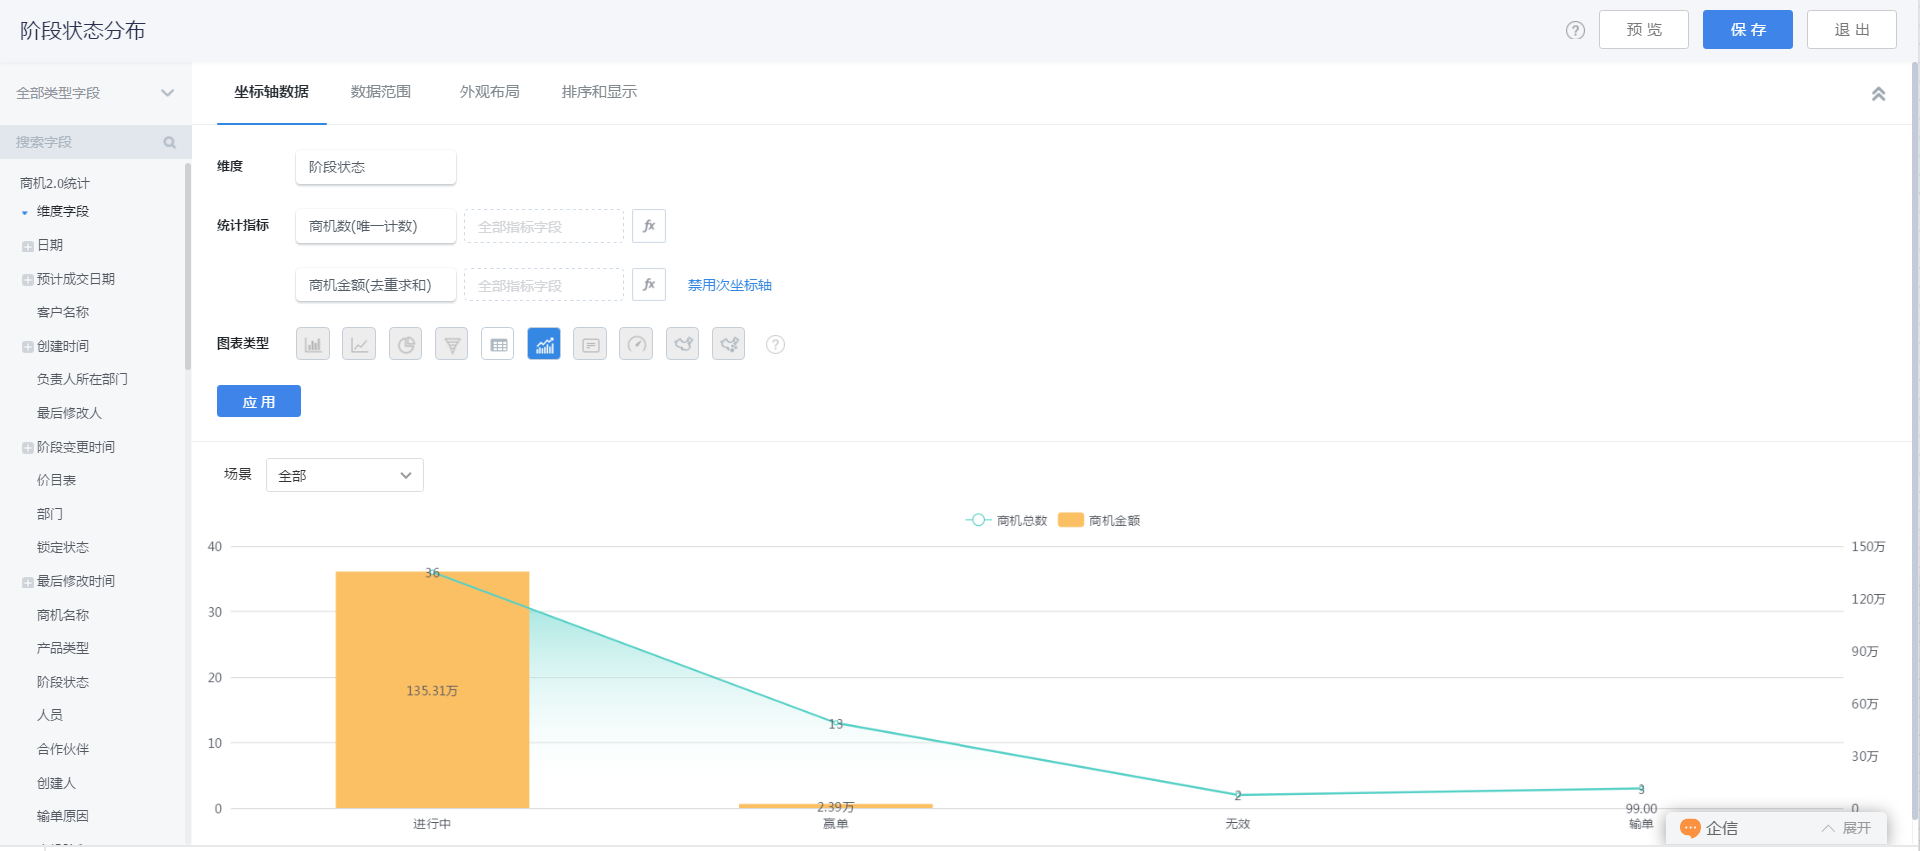The image size is (1920, 851).
Task: Expand the 最后修改时间 field group
Action: pos(28,582)
